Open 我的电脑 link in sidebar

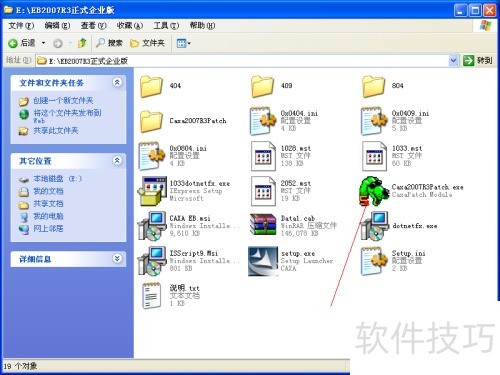click(48, 216)
